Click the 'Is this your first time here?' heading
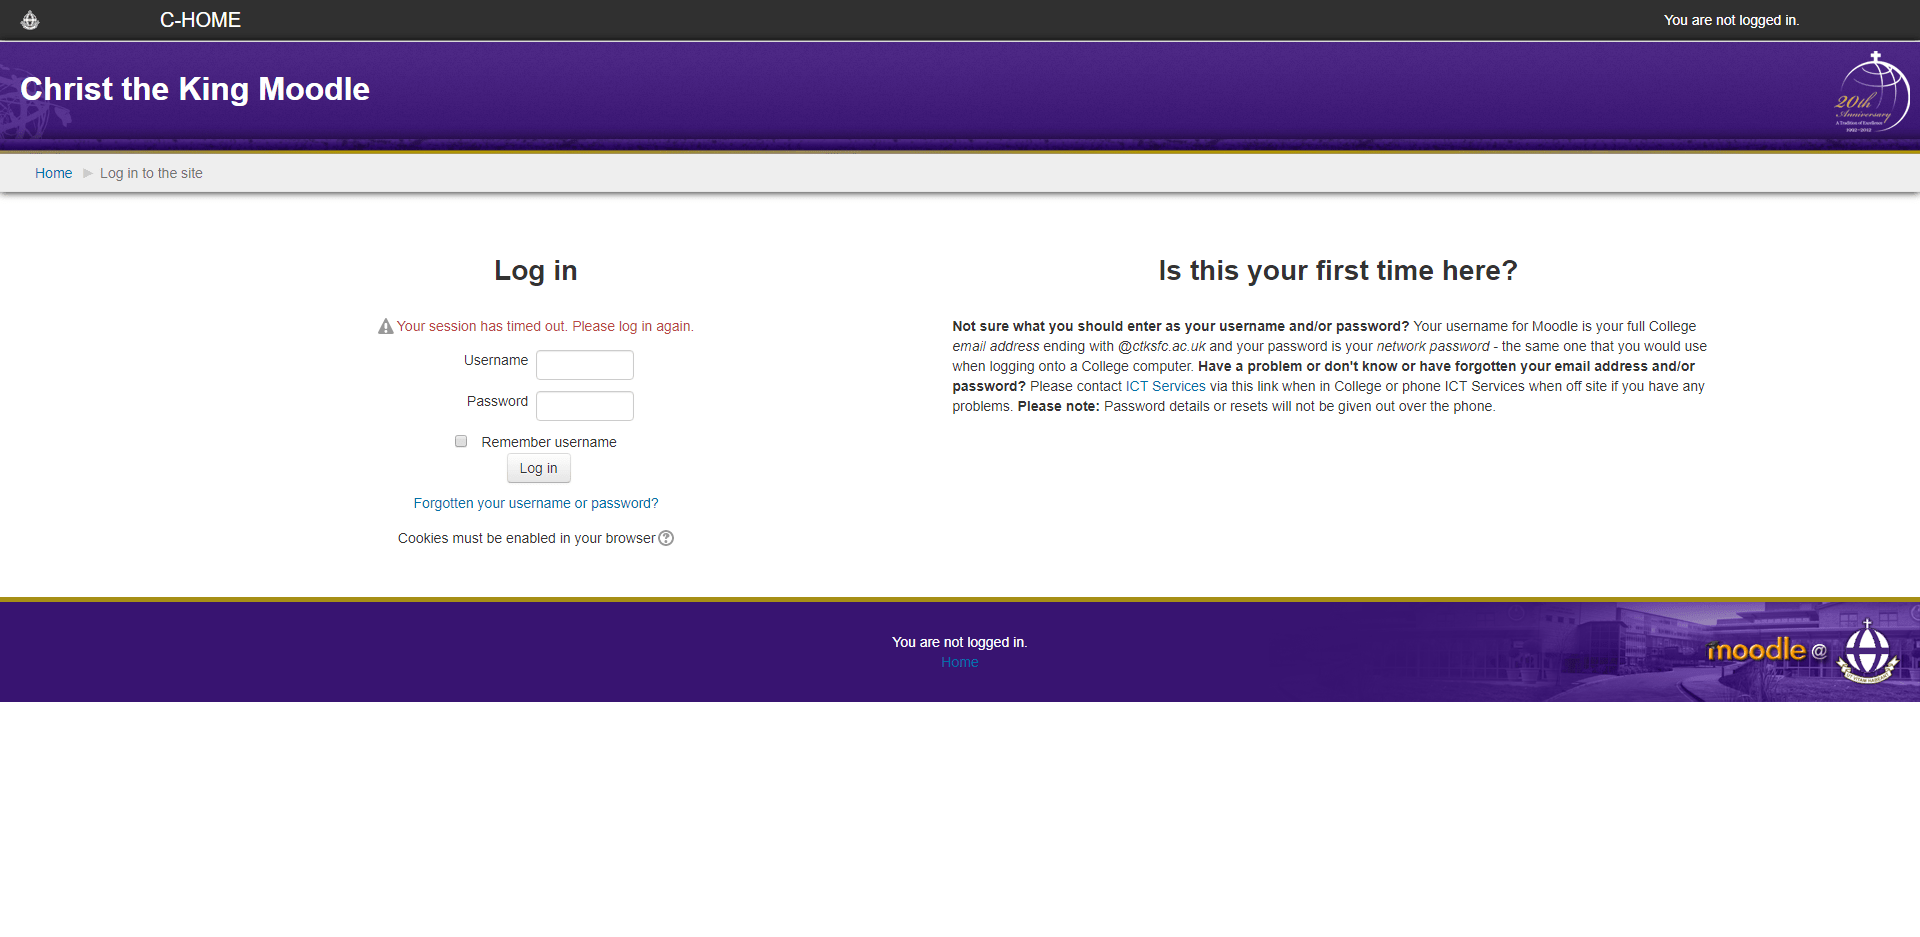Screen dimensions: 1920x937 (1338, 270)
